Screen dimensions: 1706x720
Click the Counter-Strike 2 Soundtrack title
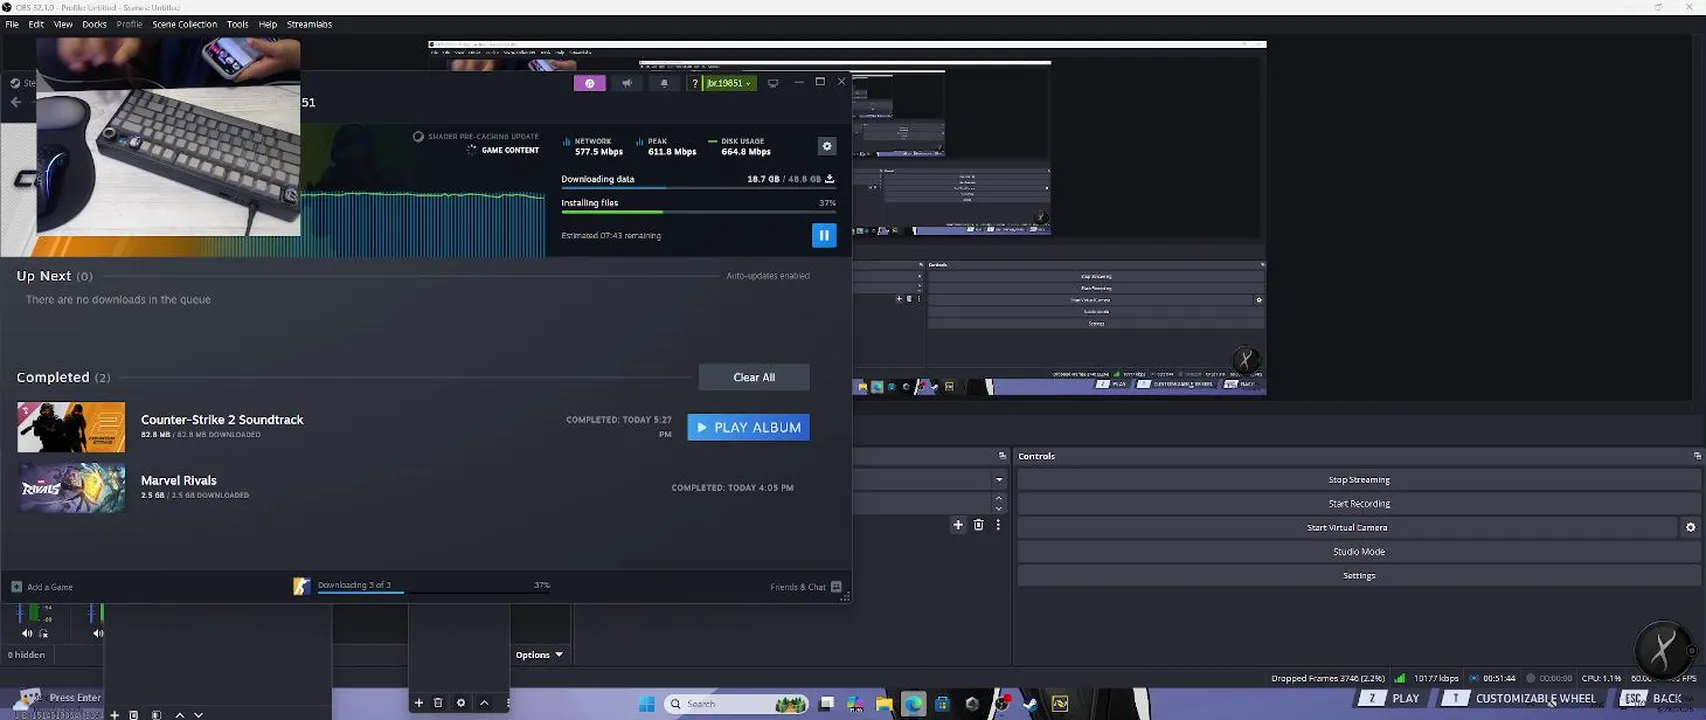pos(222,420)
